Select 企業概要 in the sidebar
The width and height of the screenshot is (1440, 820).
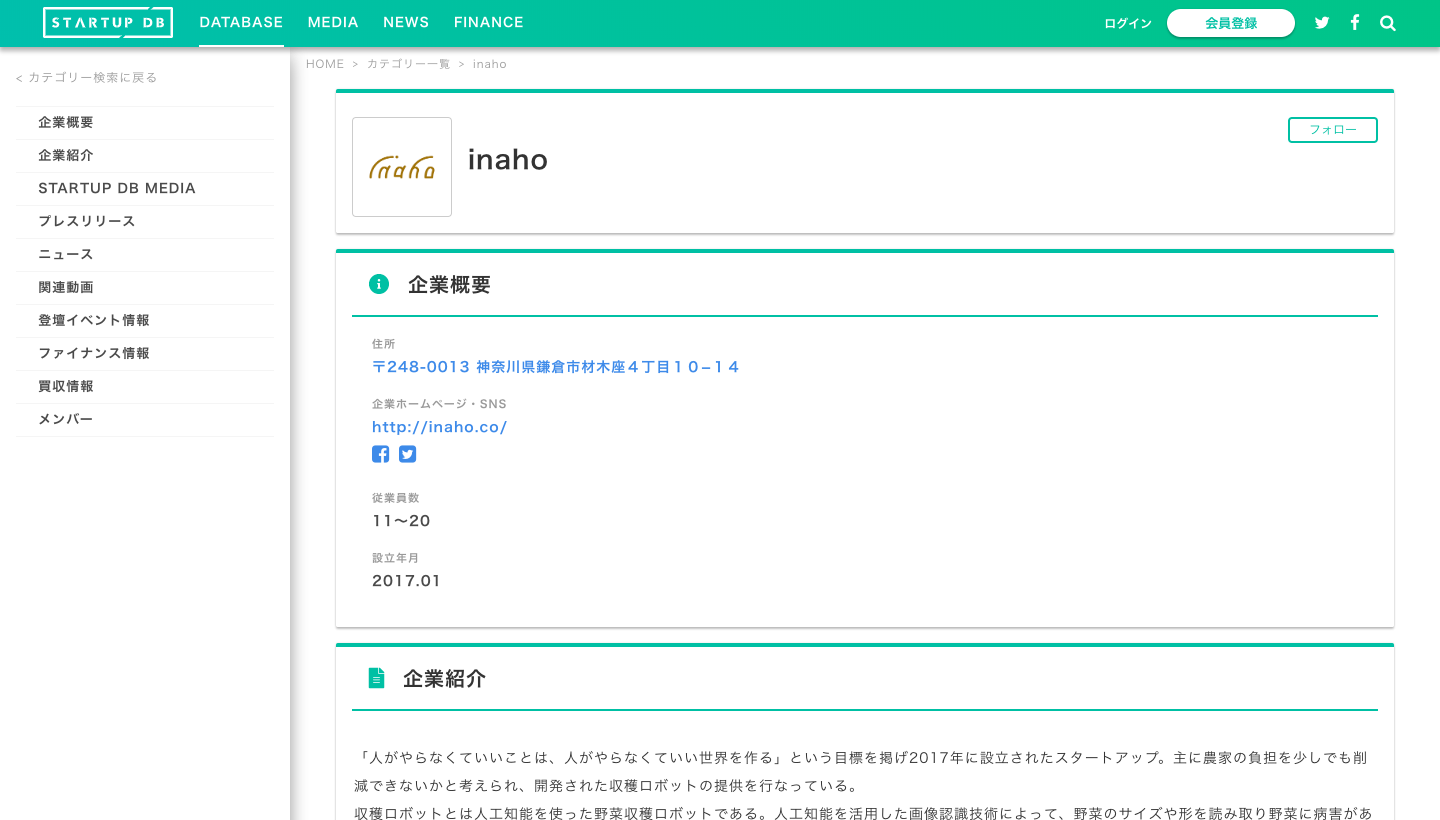point(66,122)
